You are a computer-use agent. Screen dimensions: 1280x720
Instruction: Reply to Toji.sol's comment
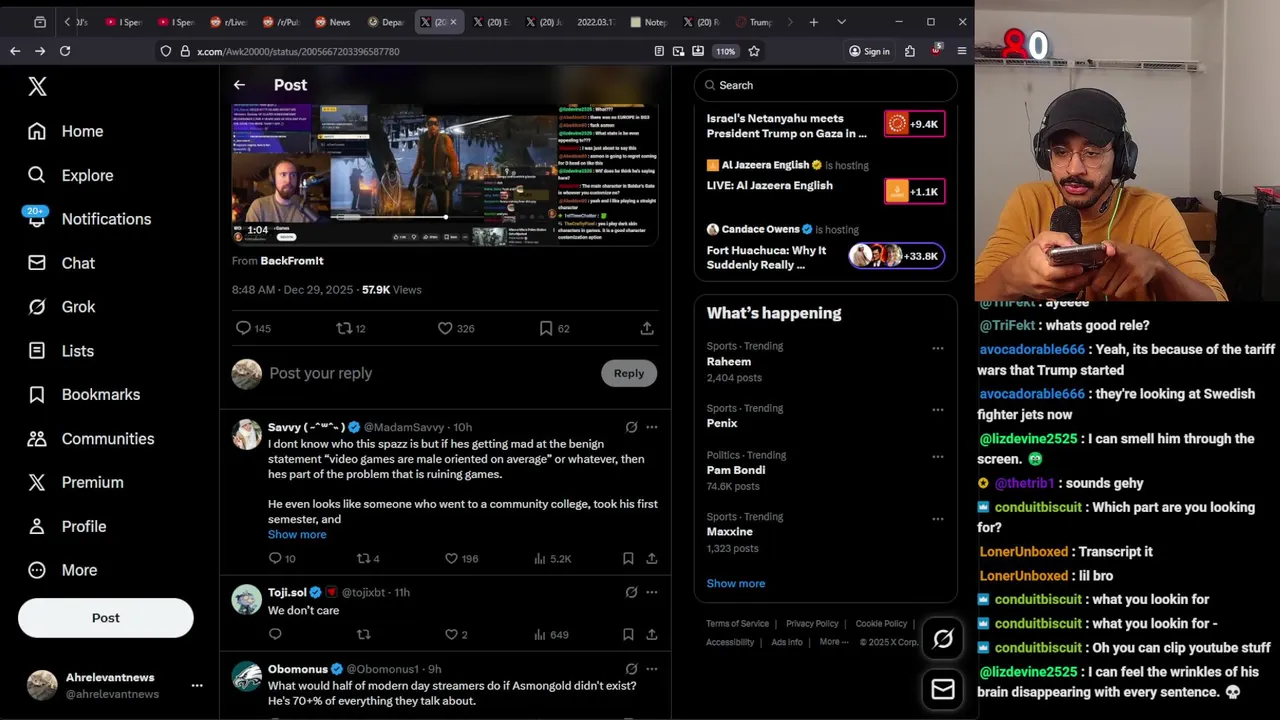pos(275,634)
